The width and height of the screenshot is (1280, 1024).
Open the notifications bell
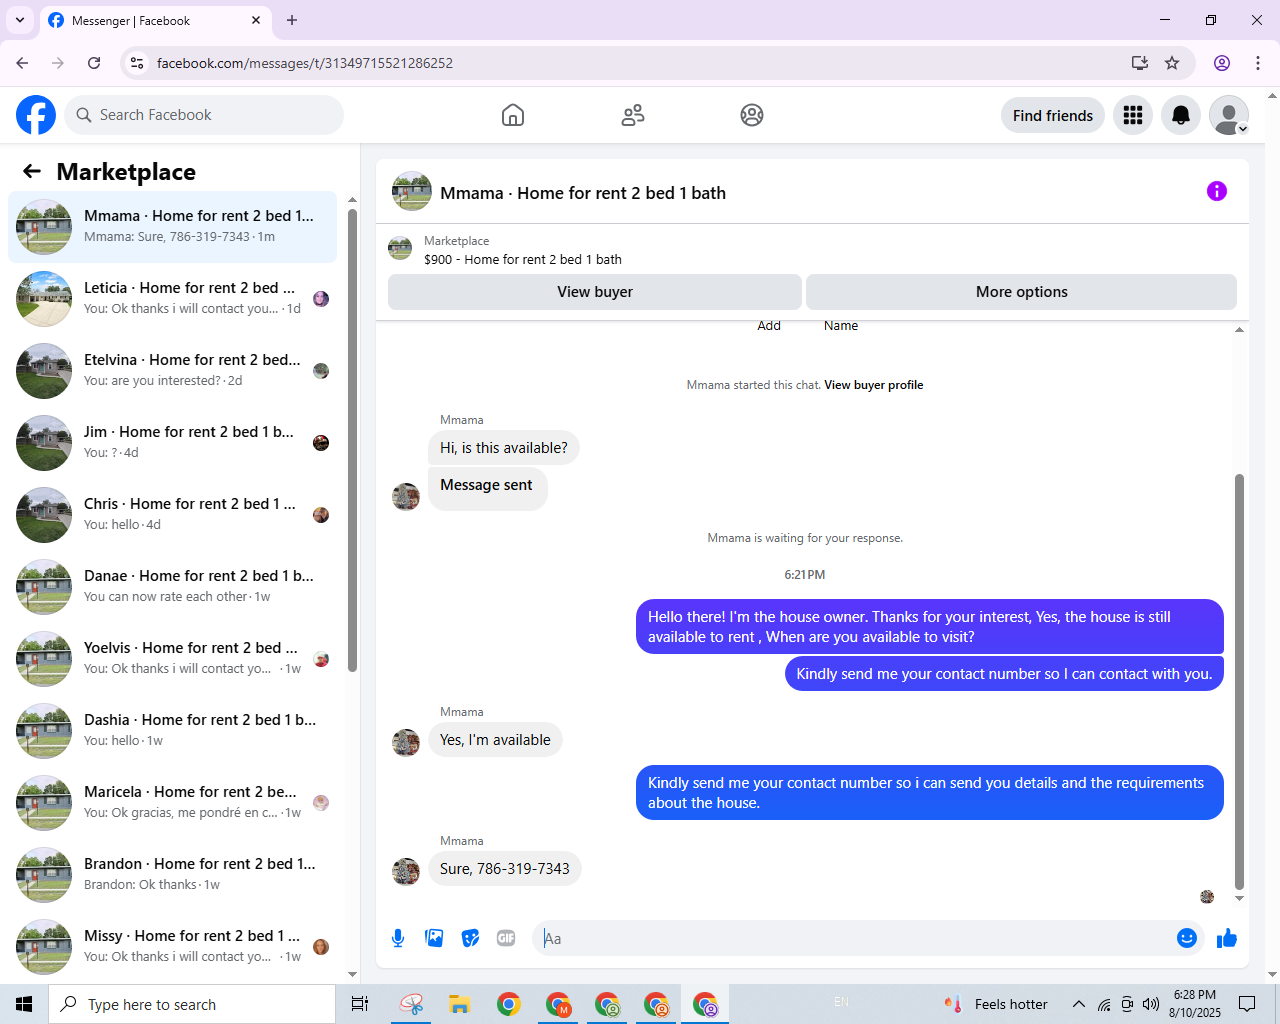point(1181,115)
